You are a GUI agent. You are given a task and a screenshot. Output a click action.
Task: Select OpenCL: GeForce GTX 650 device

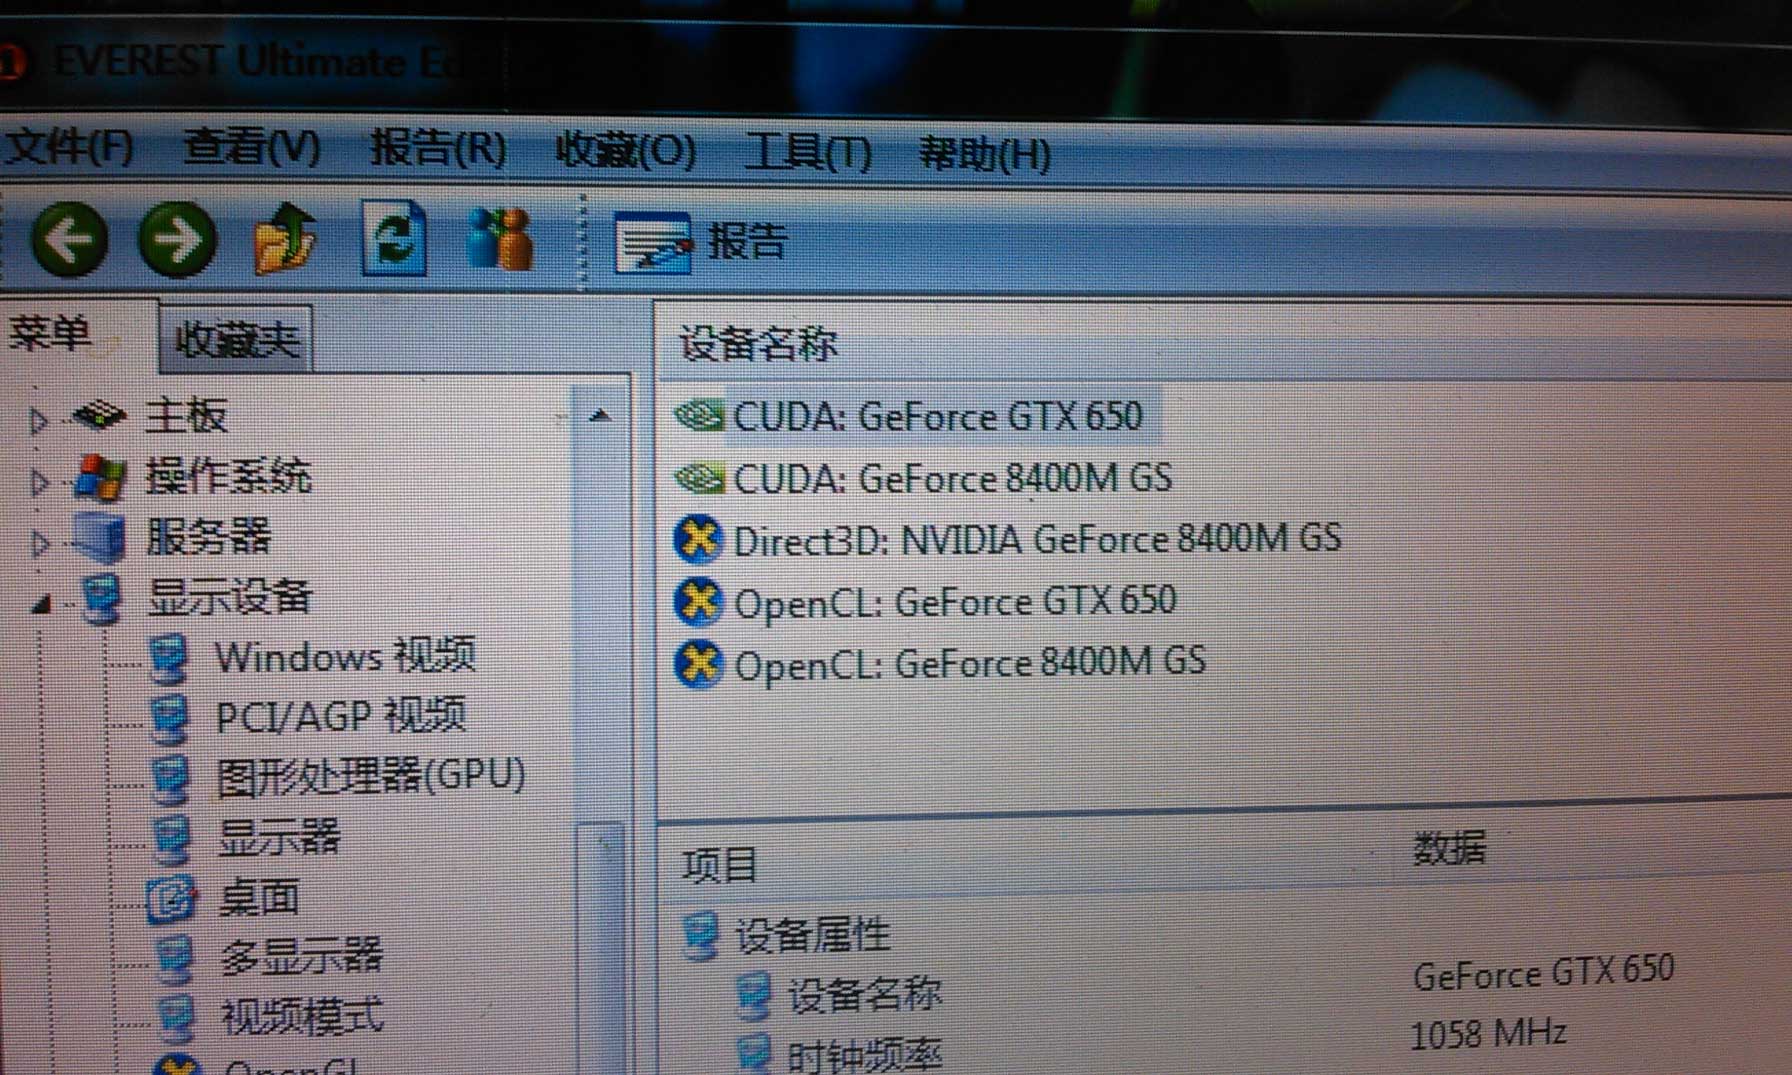point(955,602)
